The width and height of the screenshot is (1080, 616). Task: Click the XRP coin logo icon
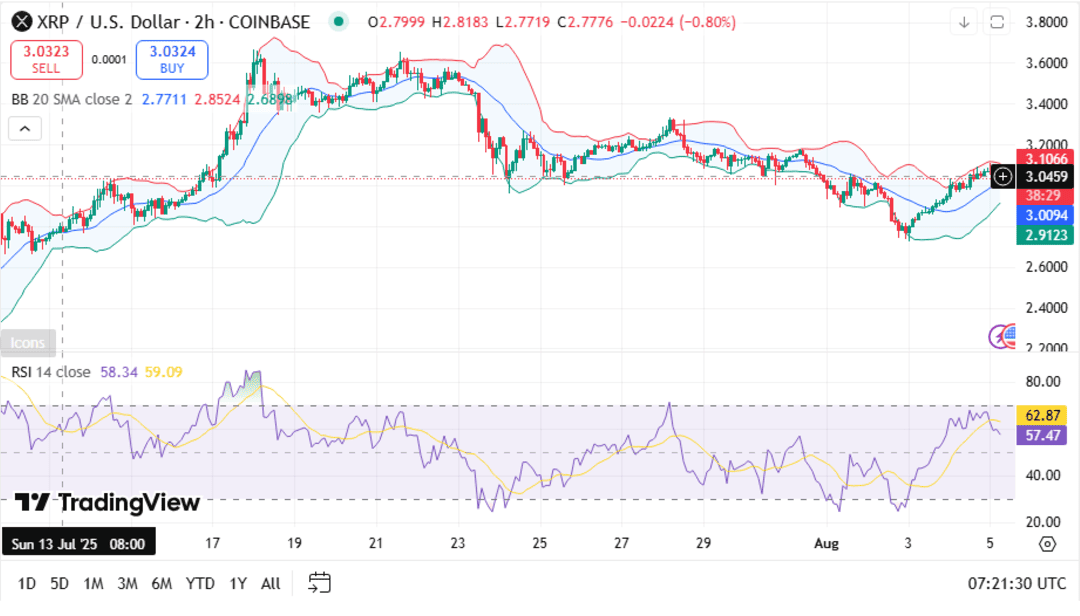pyautogui.click(x=20, y=22)
